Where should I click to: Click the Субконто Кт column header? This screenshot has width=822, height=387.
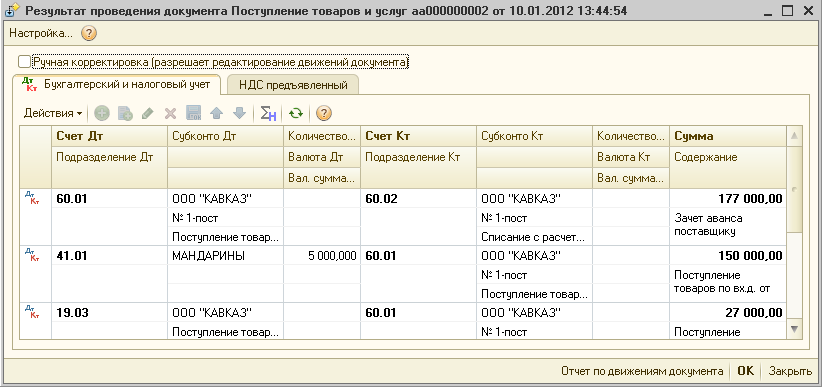(x=535, y=136)
